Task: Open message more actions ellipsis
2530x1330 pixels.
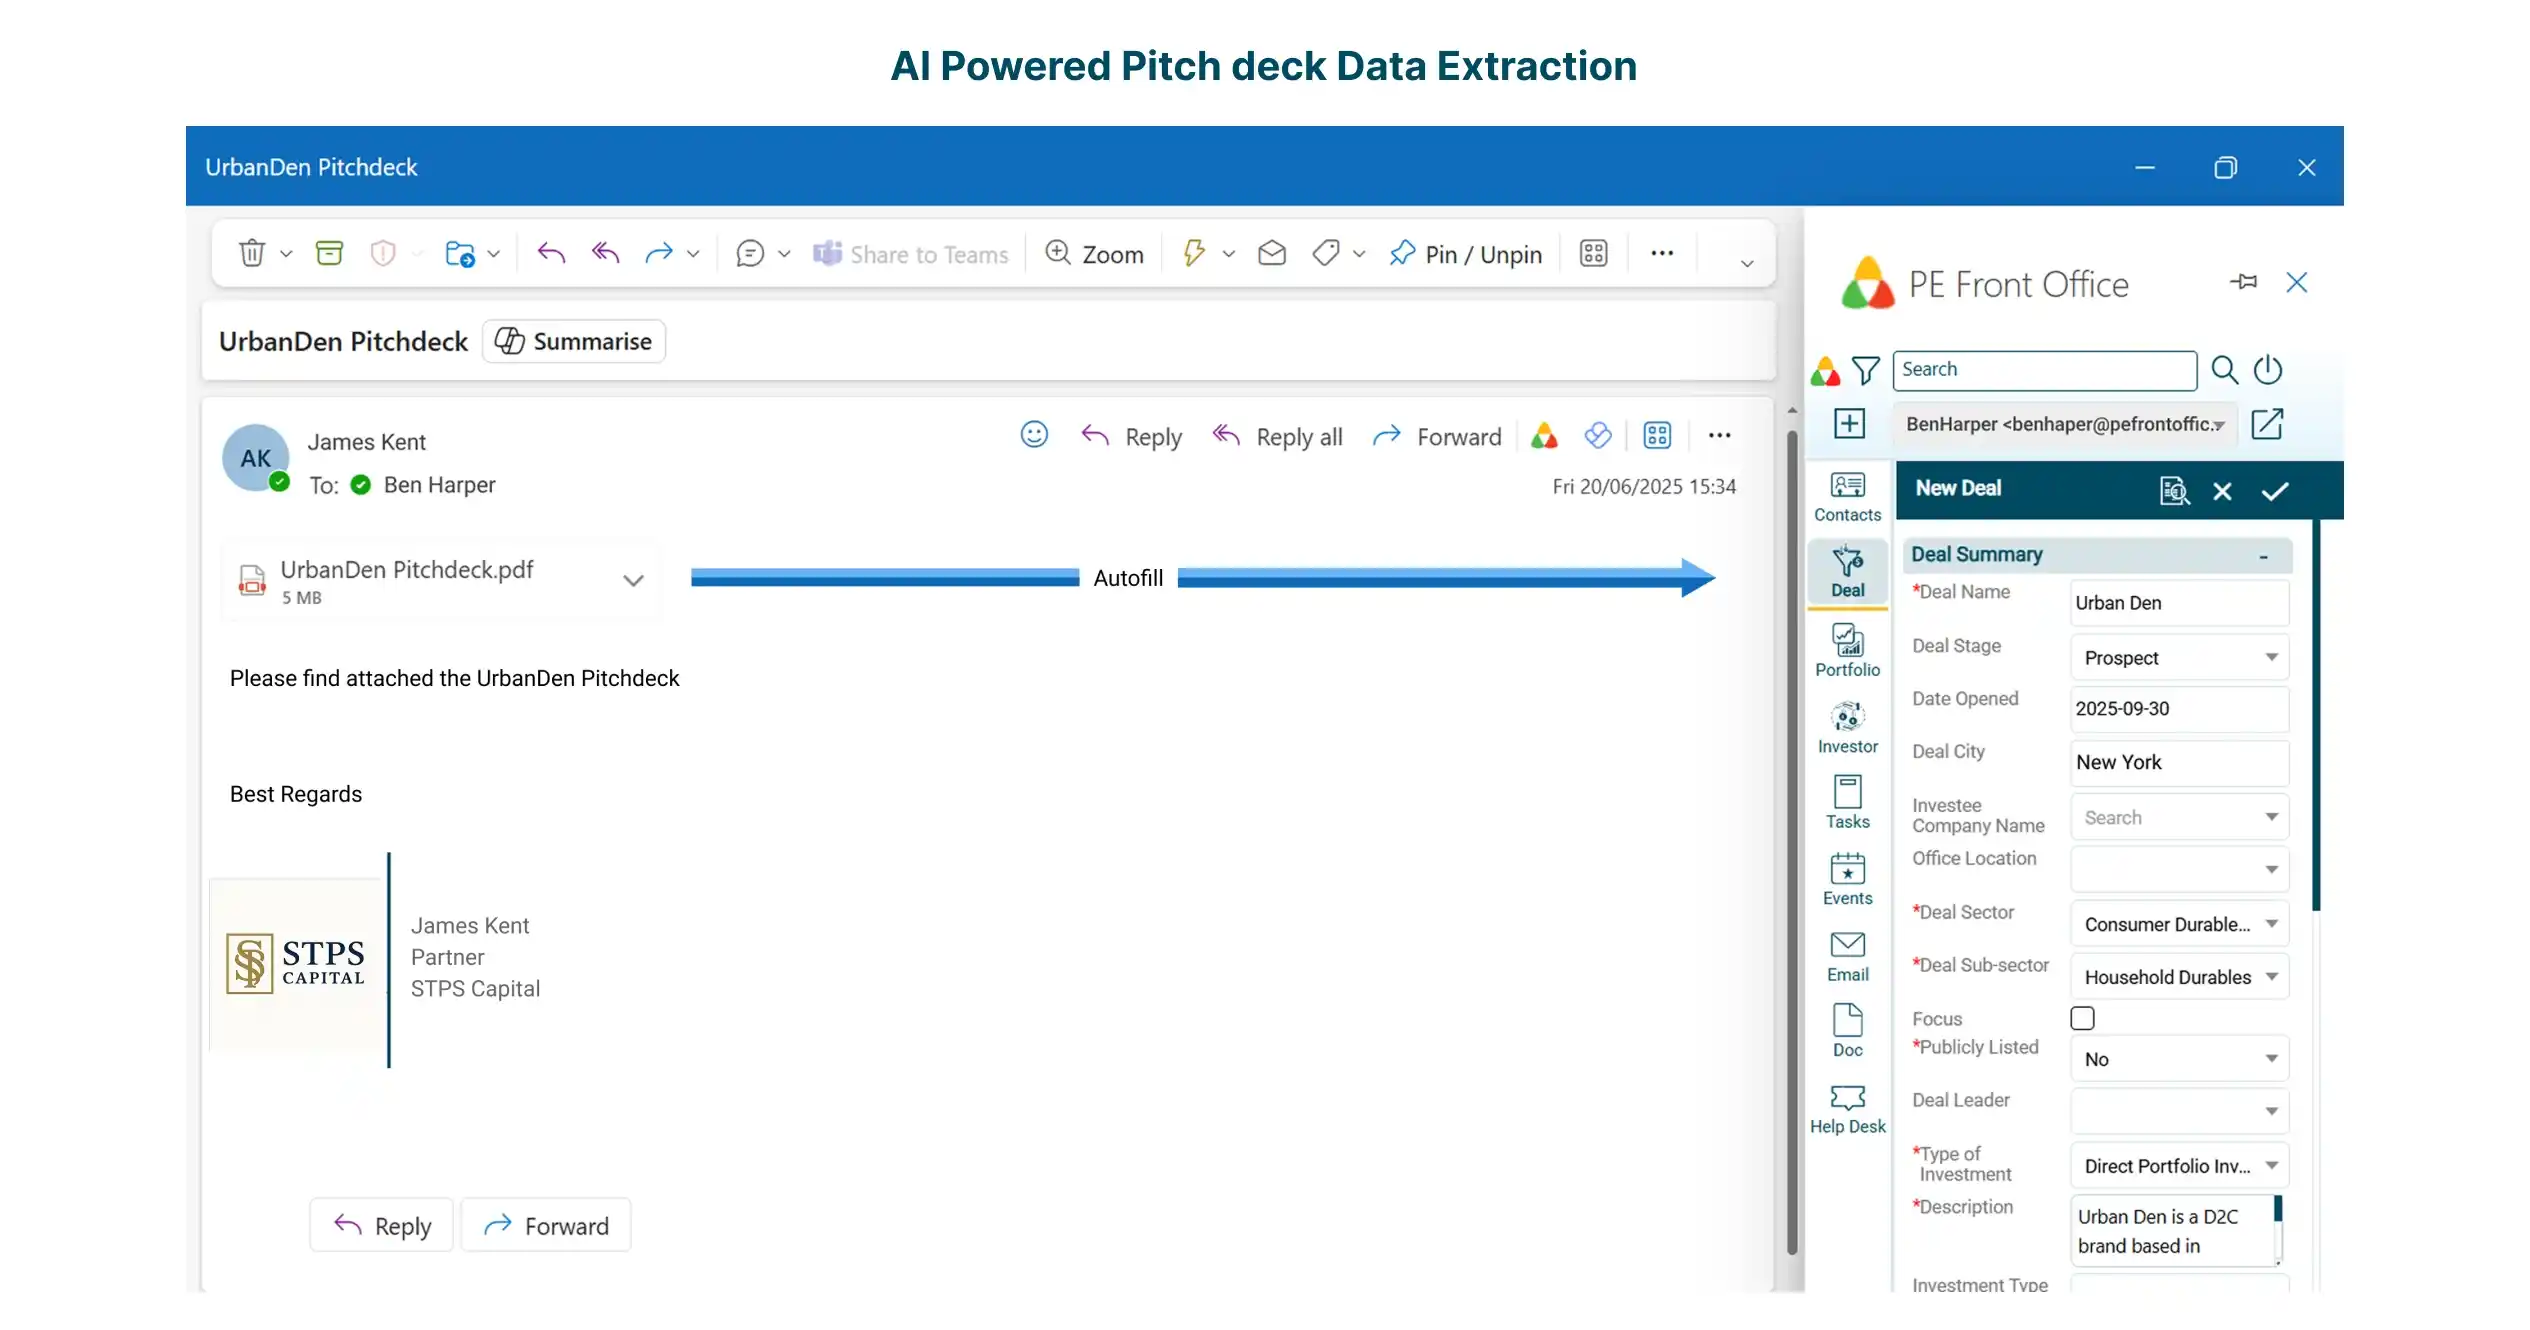Action: (1719, 435)
